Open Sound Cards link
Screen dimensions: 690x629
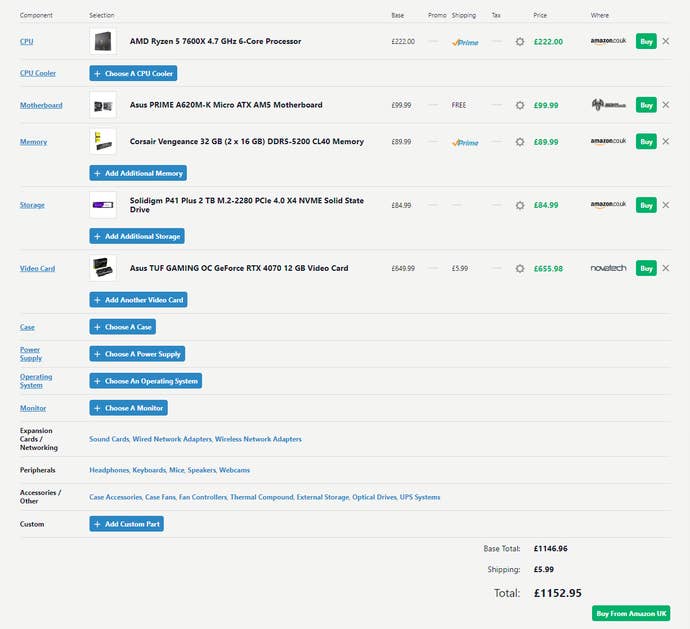109,439
